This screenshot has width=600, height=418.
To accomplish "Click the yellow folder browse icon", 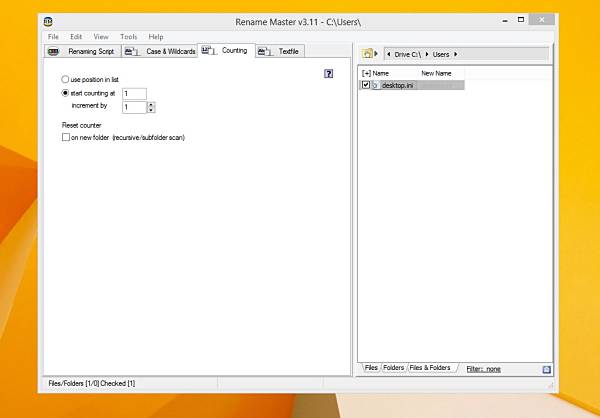I will [367, 54].
